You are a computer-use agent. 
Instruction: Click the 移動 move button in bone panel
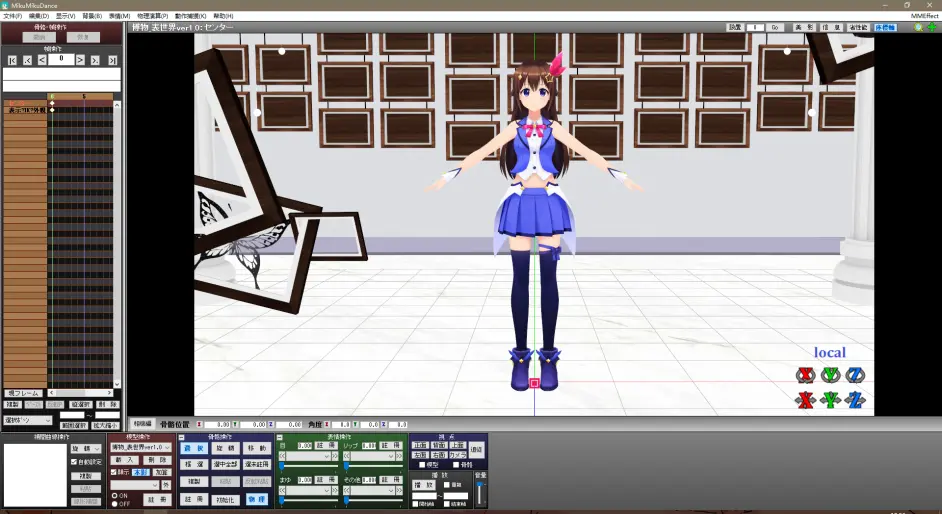click(257, 449)
